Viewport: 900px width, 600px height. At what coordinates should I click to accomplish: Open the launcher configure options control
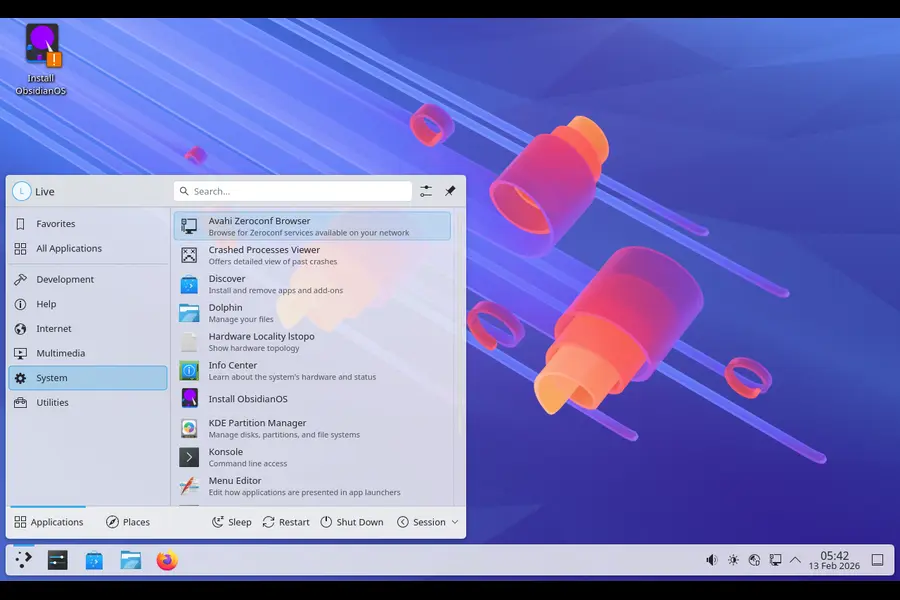(x=424, y=190)
